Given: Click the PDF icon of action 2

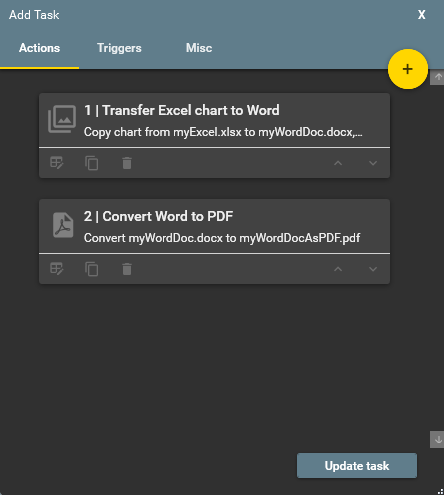Looking at the screenshot, I should [x=63, y=225].
